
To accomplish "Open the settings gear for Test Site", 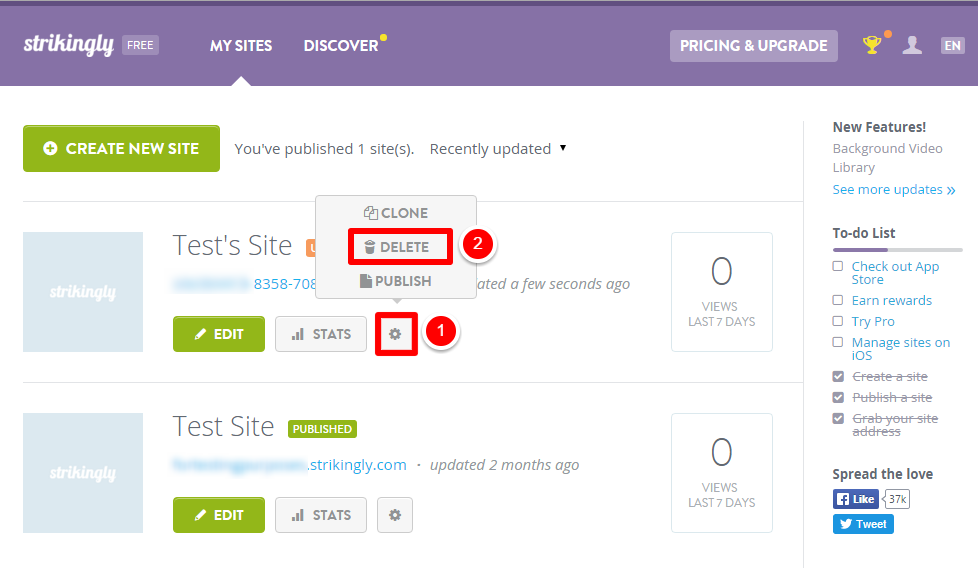I will 395,515.
